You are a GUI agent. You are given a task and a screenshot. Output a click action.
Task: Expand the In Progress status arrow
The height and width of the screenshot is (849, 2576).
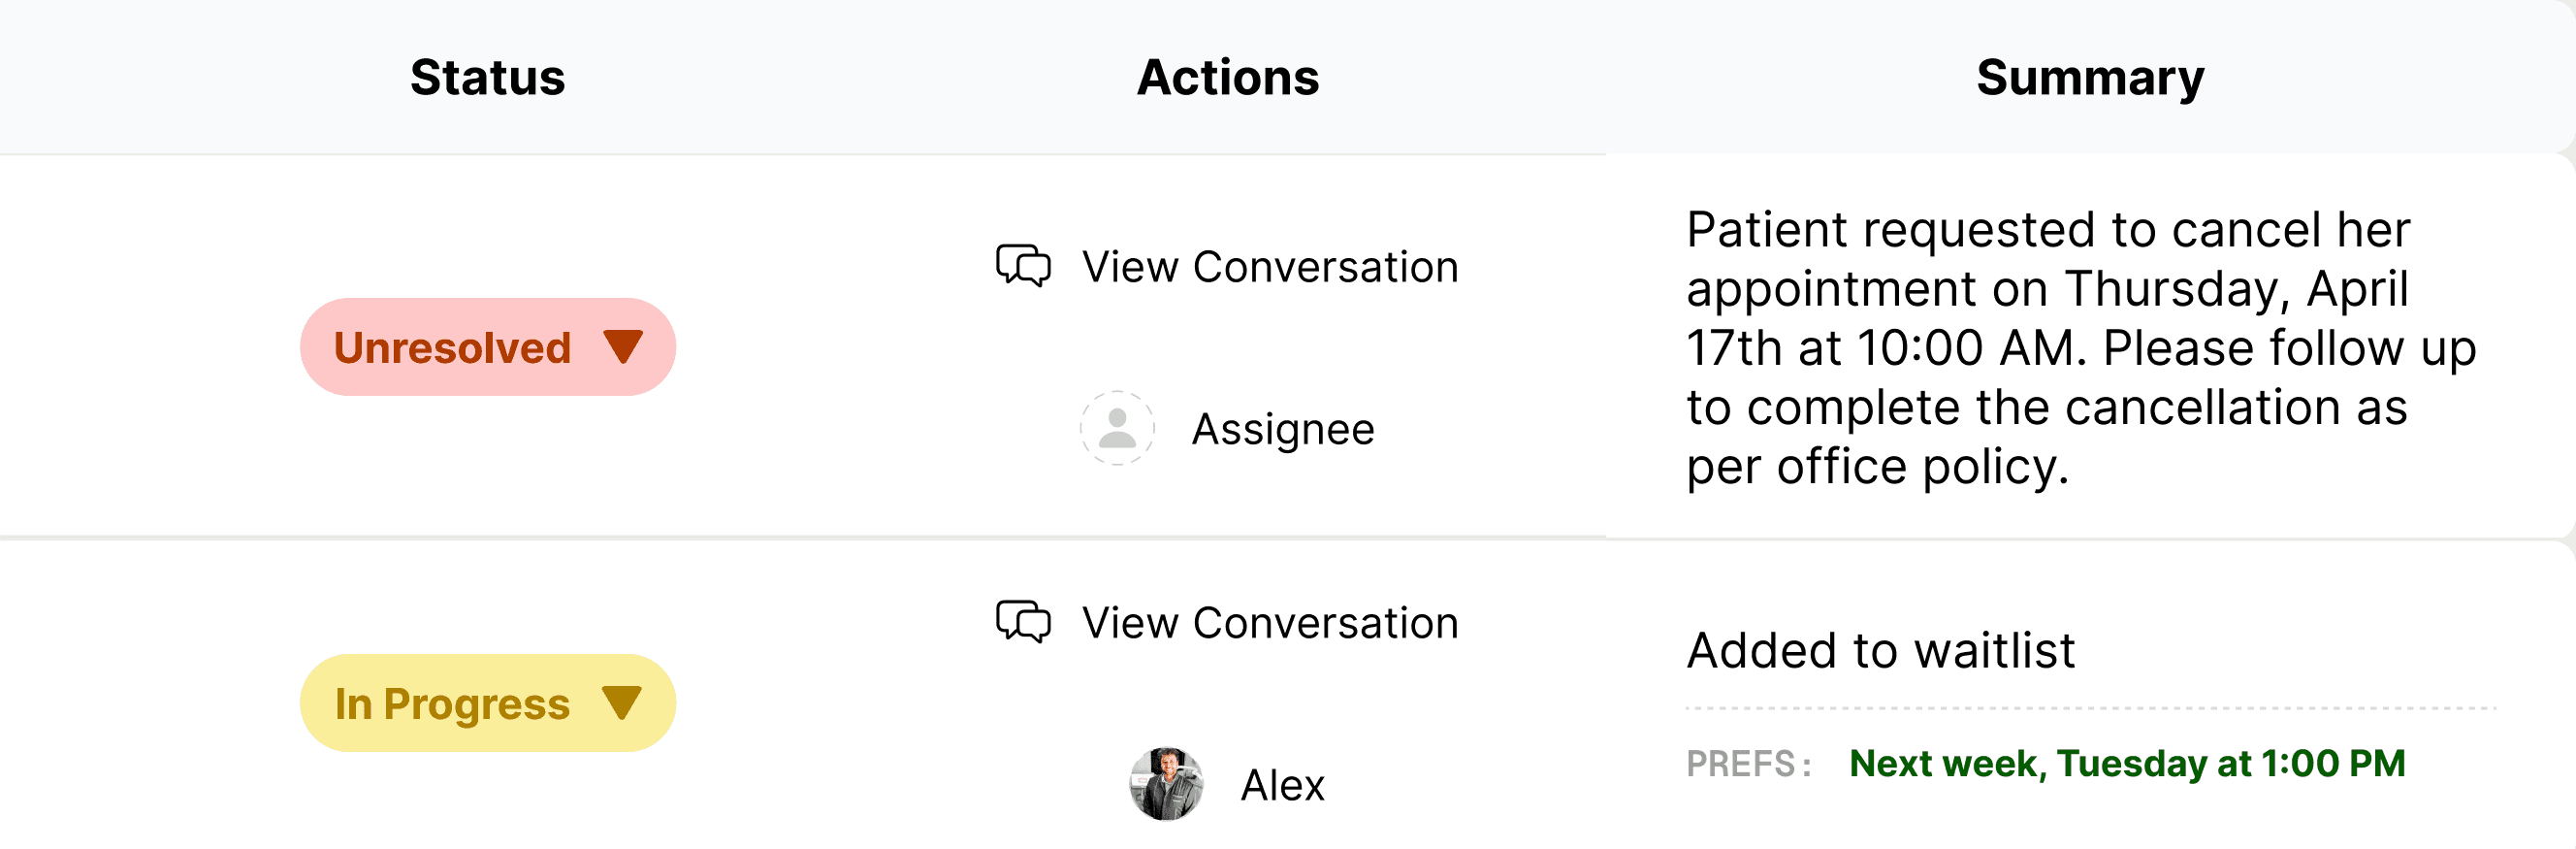coord(623,703)
